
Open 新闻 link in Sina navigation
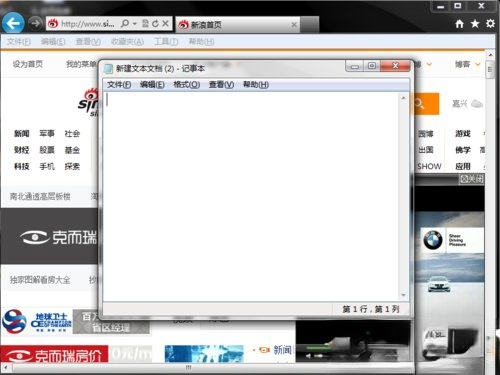22,134
